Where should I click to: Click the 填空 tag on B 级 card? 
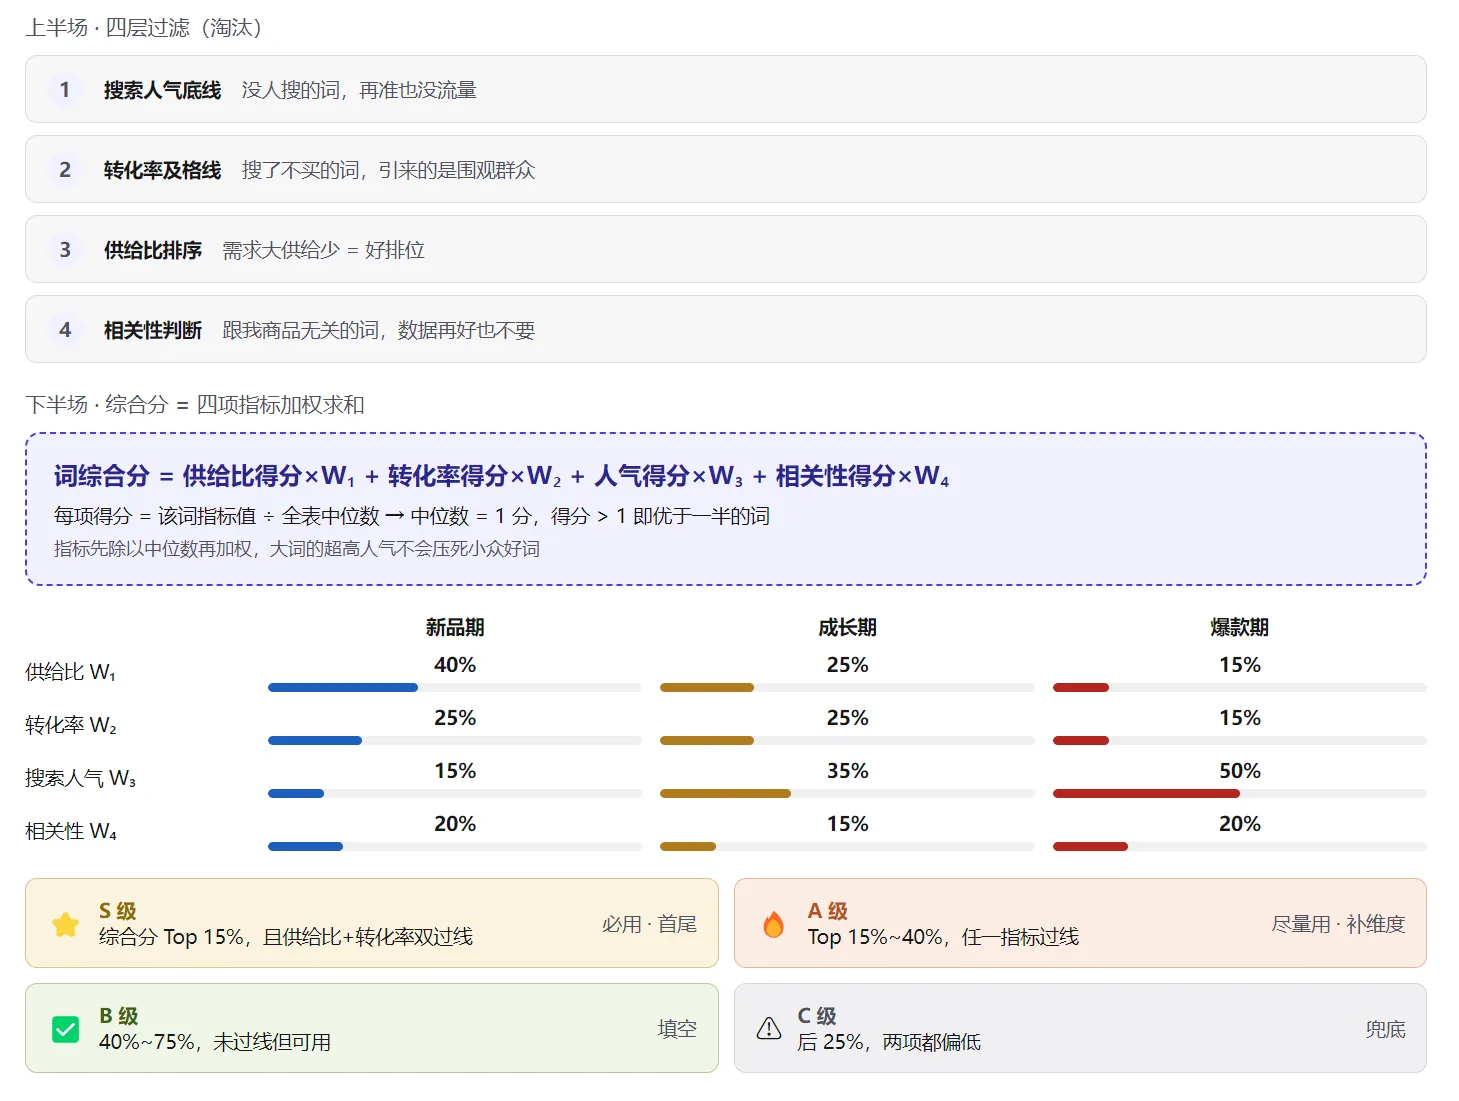677,1029
